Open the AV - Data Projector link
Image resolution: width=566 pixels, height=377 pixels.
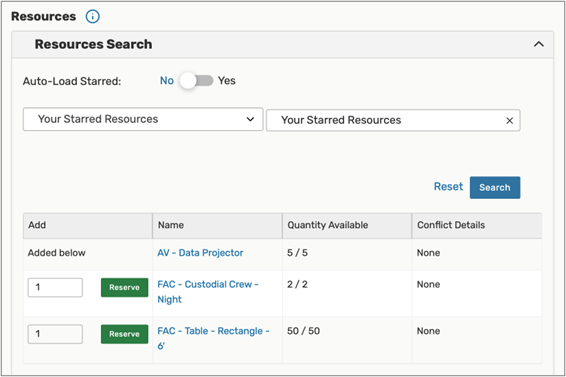tap(200, 253)
